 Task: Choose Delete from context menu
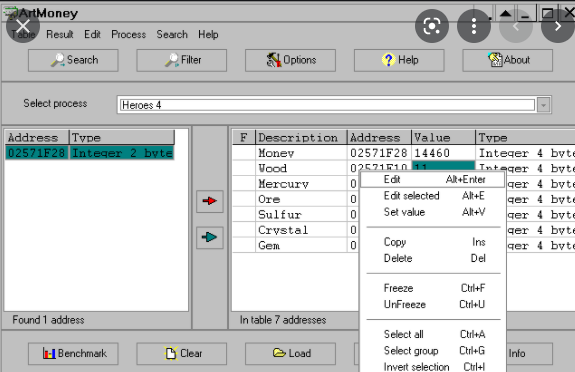433,258
